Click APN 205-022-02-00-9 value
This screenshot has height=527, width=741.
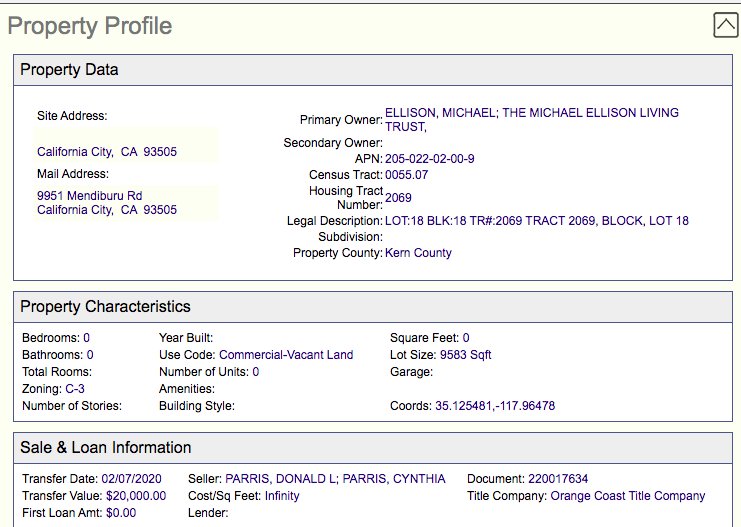429,159
